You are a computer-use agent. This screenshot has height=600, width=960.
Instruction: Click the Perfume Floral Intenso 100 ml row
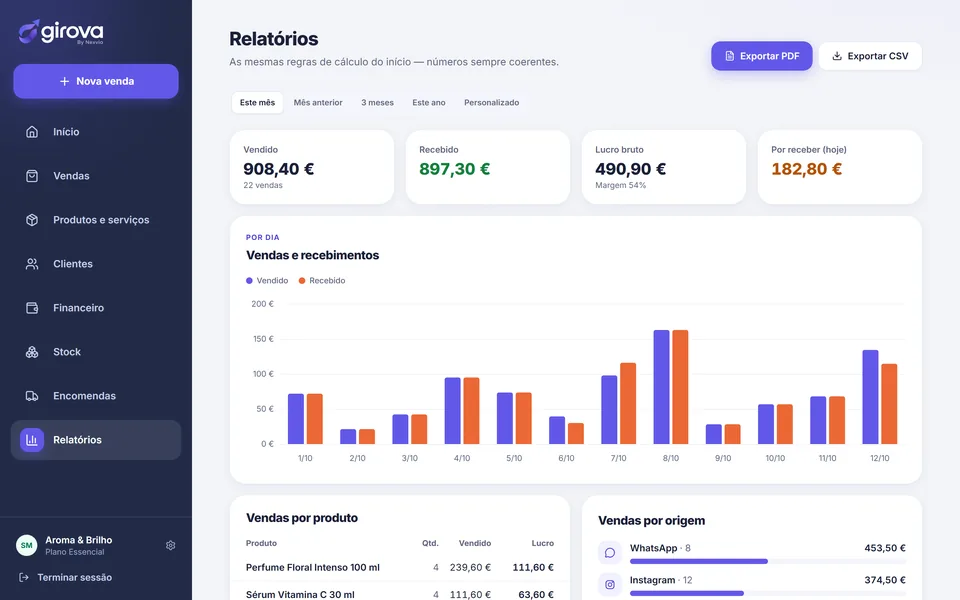click(400, 568)
